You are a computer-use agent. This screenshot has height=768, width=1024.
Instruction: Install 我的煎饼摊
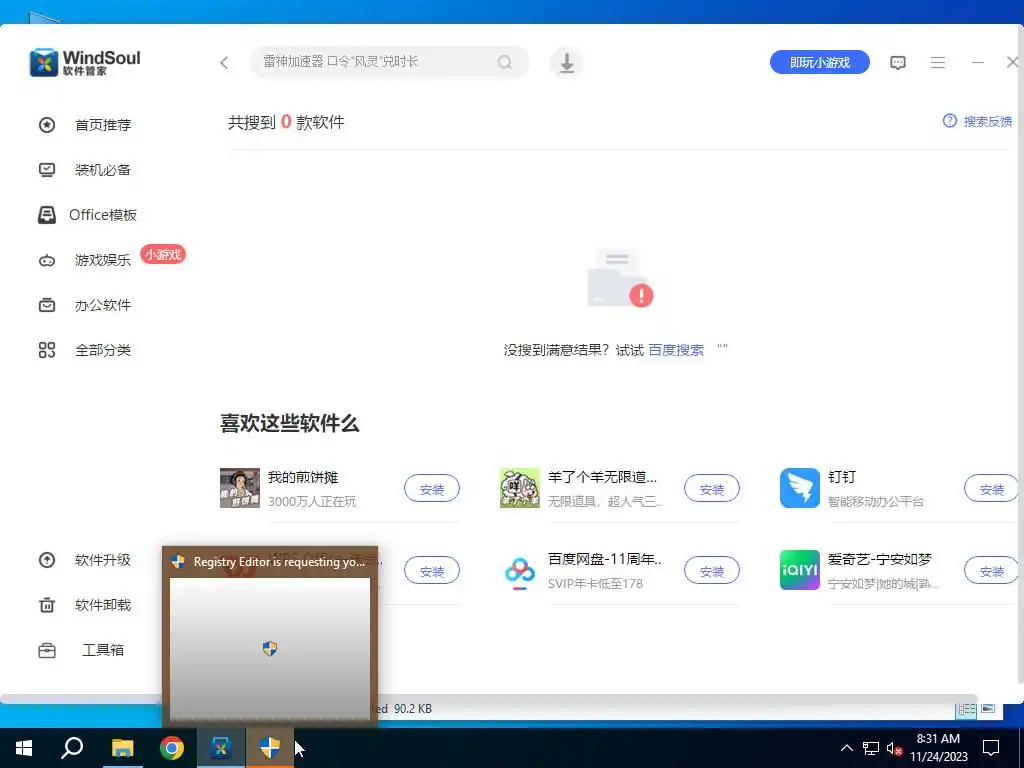pyautogui.click(x=432, y=488)
